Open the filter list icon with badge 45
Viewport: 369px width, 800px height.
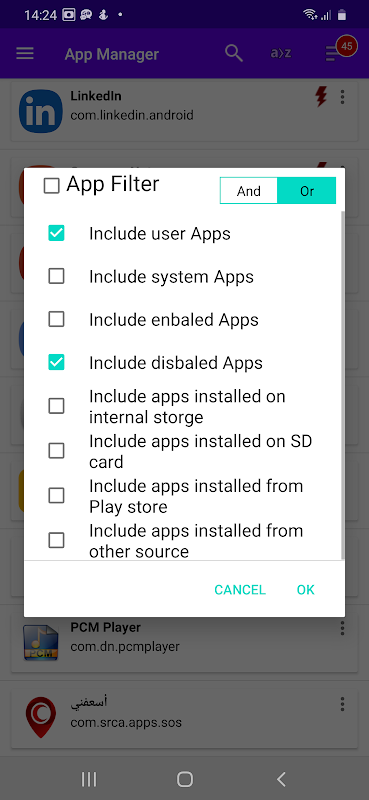(340, 51)
